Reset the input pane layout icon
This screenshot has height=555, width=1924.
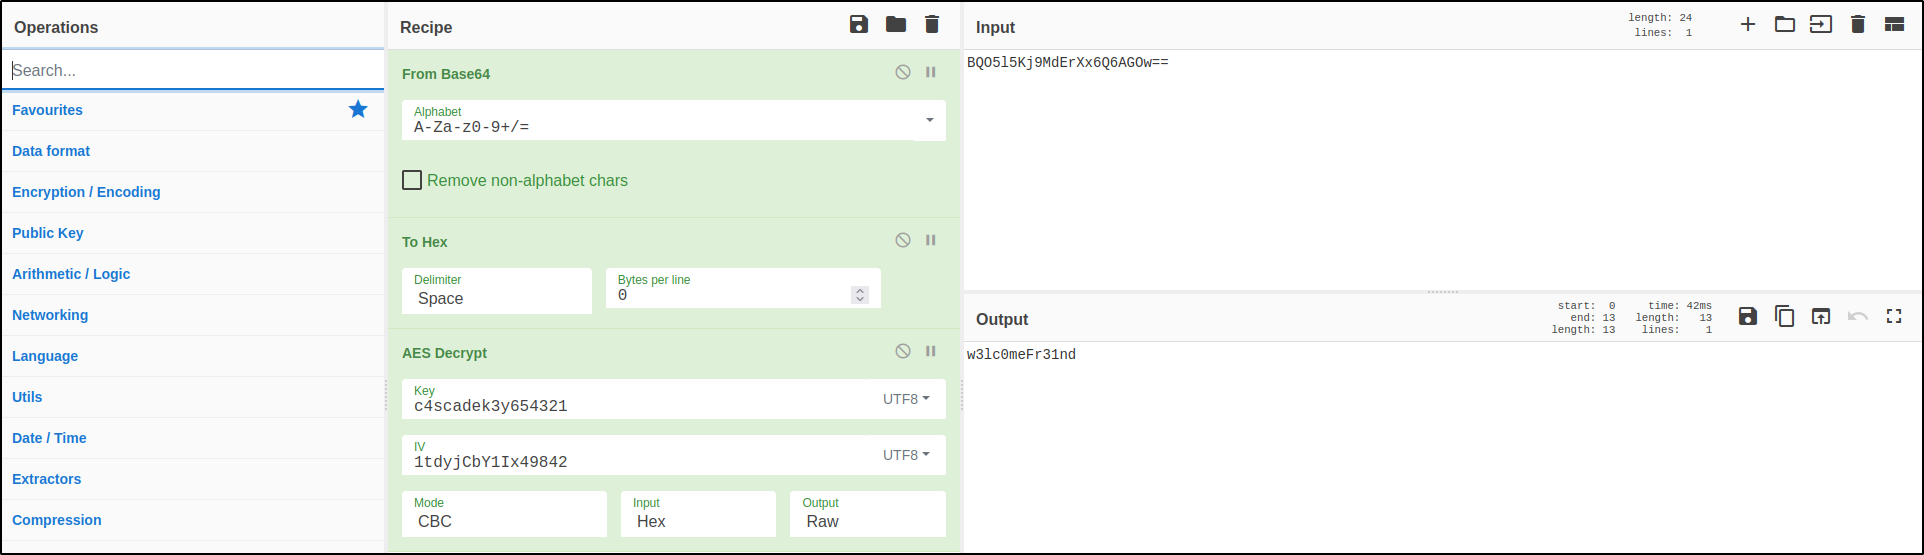(x=1895, y=25)
